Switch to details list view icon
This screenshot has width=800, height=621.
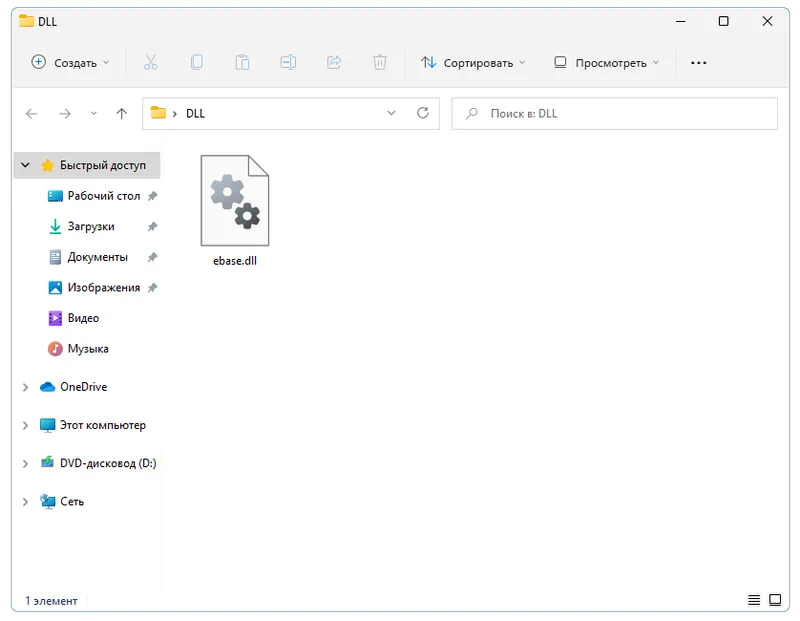pos(754,600)
